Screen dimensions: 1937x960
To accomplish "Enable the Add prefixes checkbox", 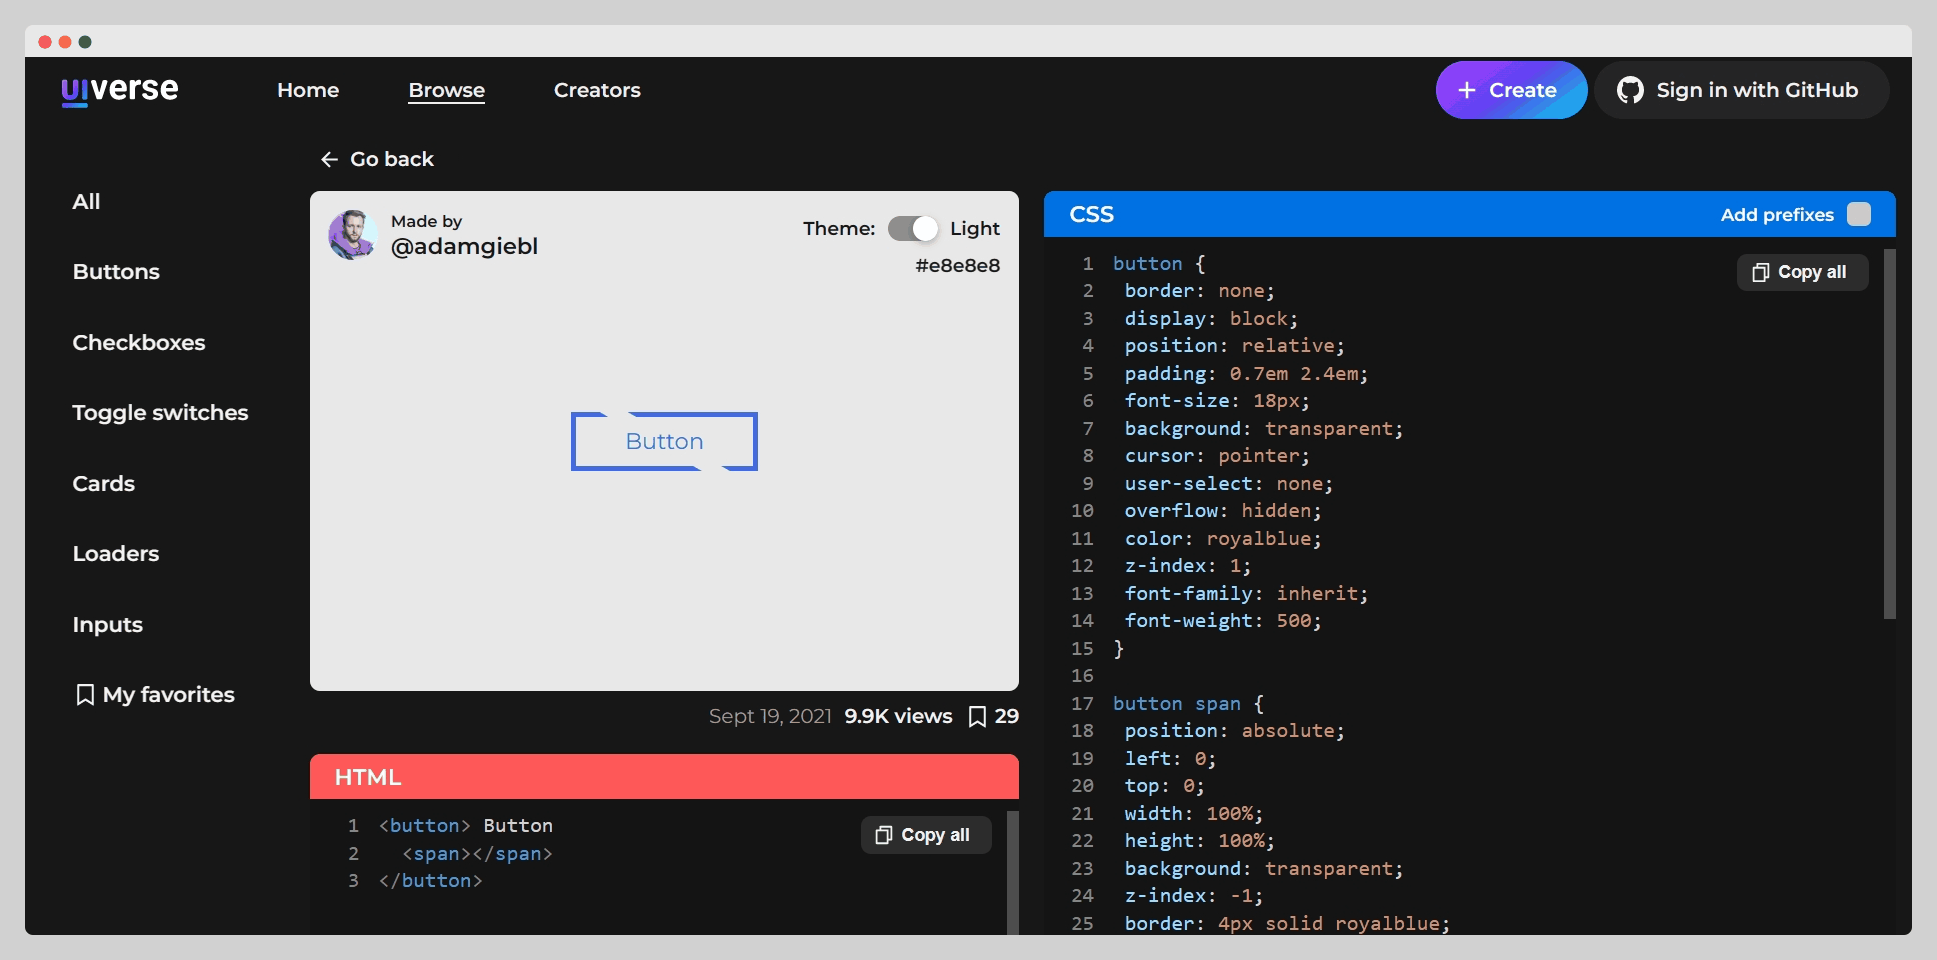I will pos(1858,215).
